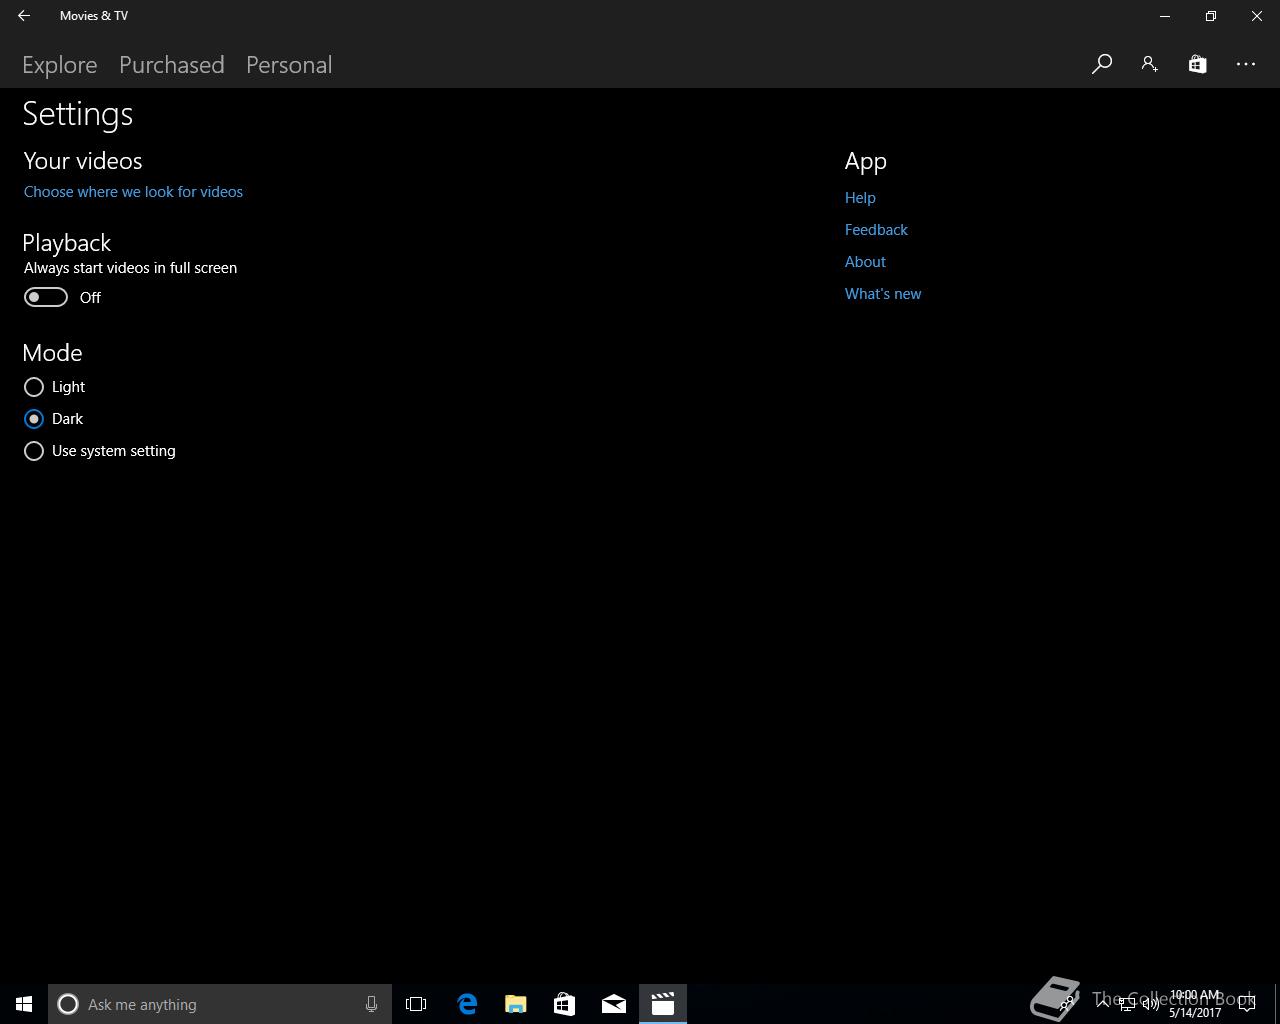Click 'Choose where we look for videos'
Image resolution: width=1280 pixels, height=1024 pixels.
(x=133, y=192)
